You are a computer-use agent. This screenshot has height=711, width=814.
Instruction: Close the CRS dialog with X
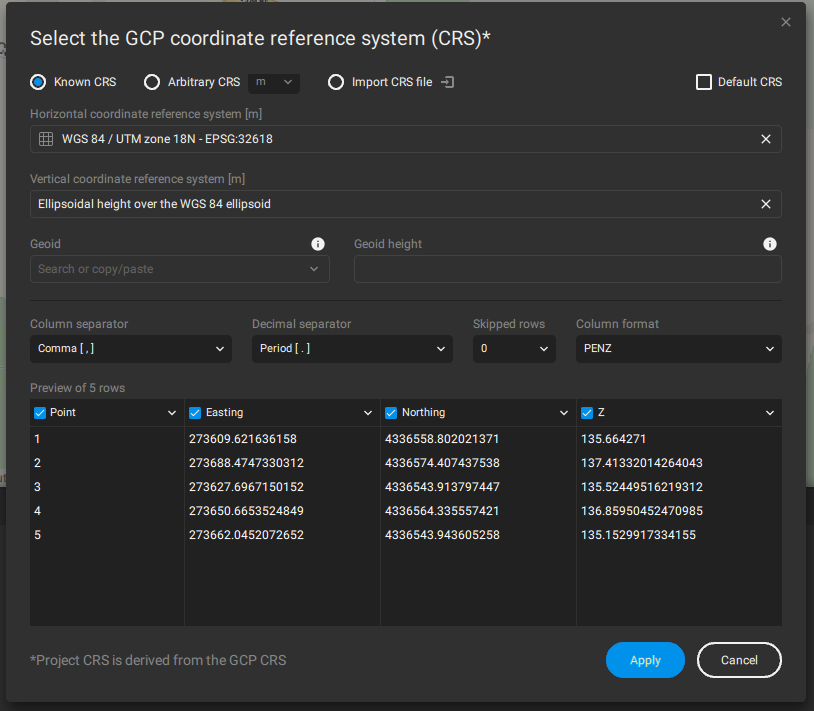tap(786, 22)
